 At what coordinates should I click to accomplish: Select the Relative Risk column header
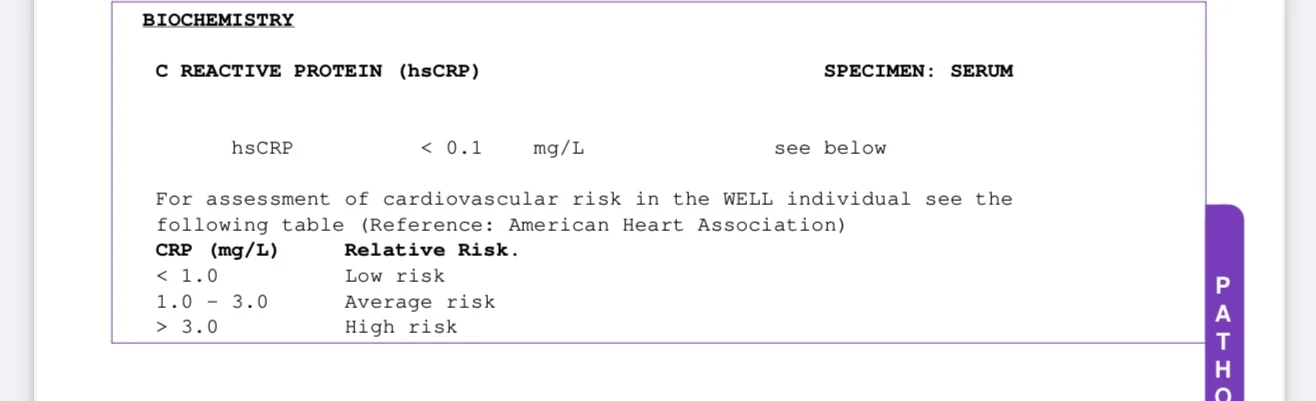(x=431, y=250)
